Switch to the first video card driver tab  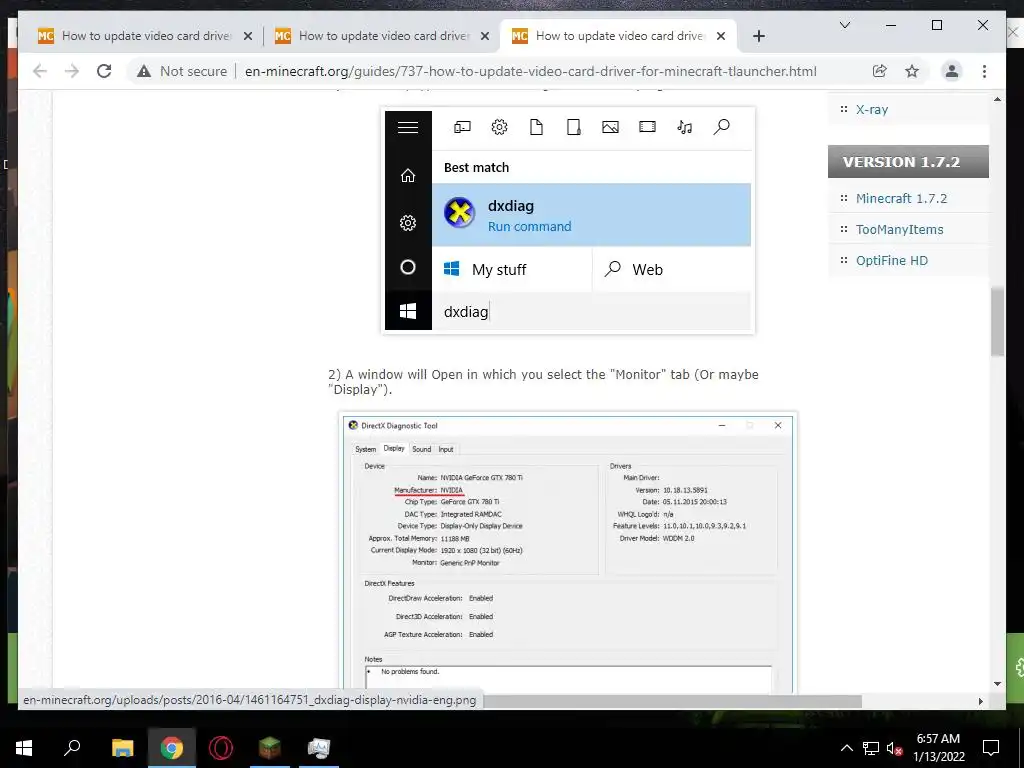pyautogui.click(x=145, y=36)
